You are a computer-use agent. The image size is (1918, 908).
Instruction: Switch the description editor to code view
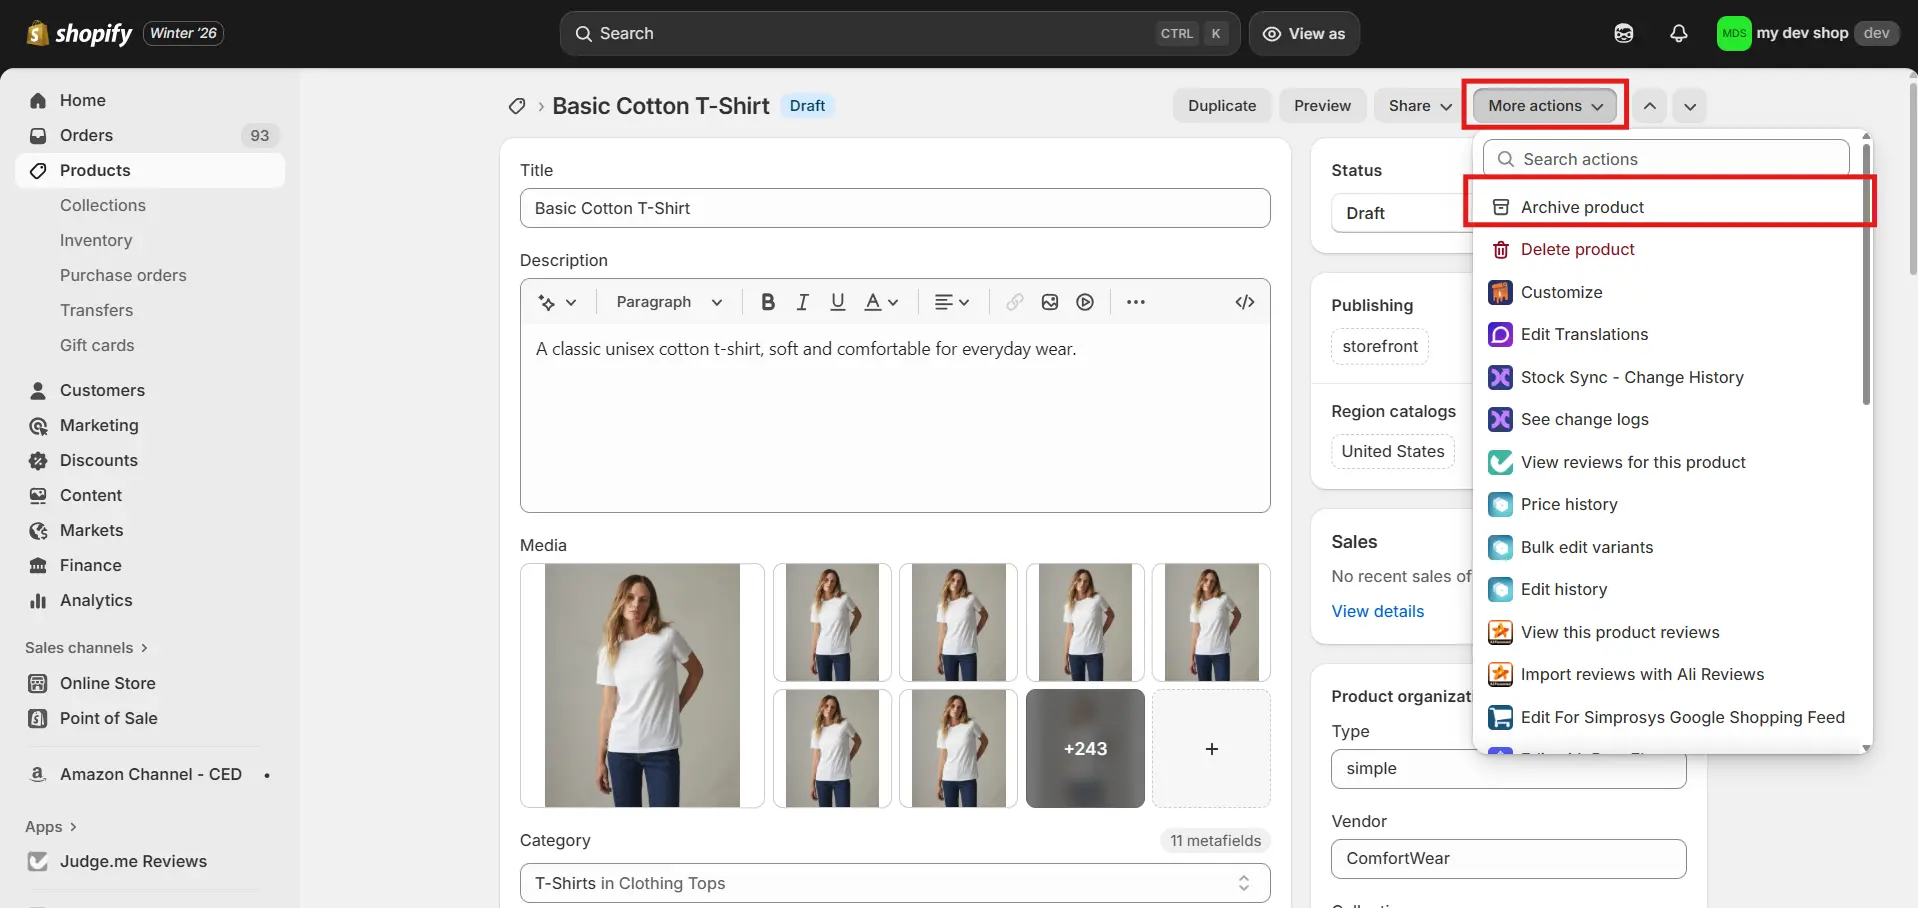pos(1244,301)
